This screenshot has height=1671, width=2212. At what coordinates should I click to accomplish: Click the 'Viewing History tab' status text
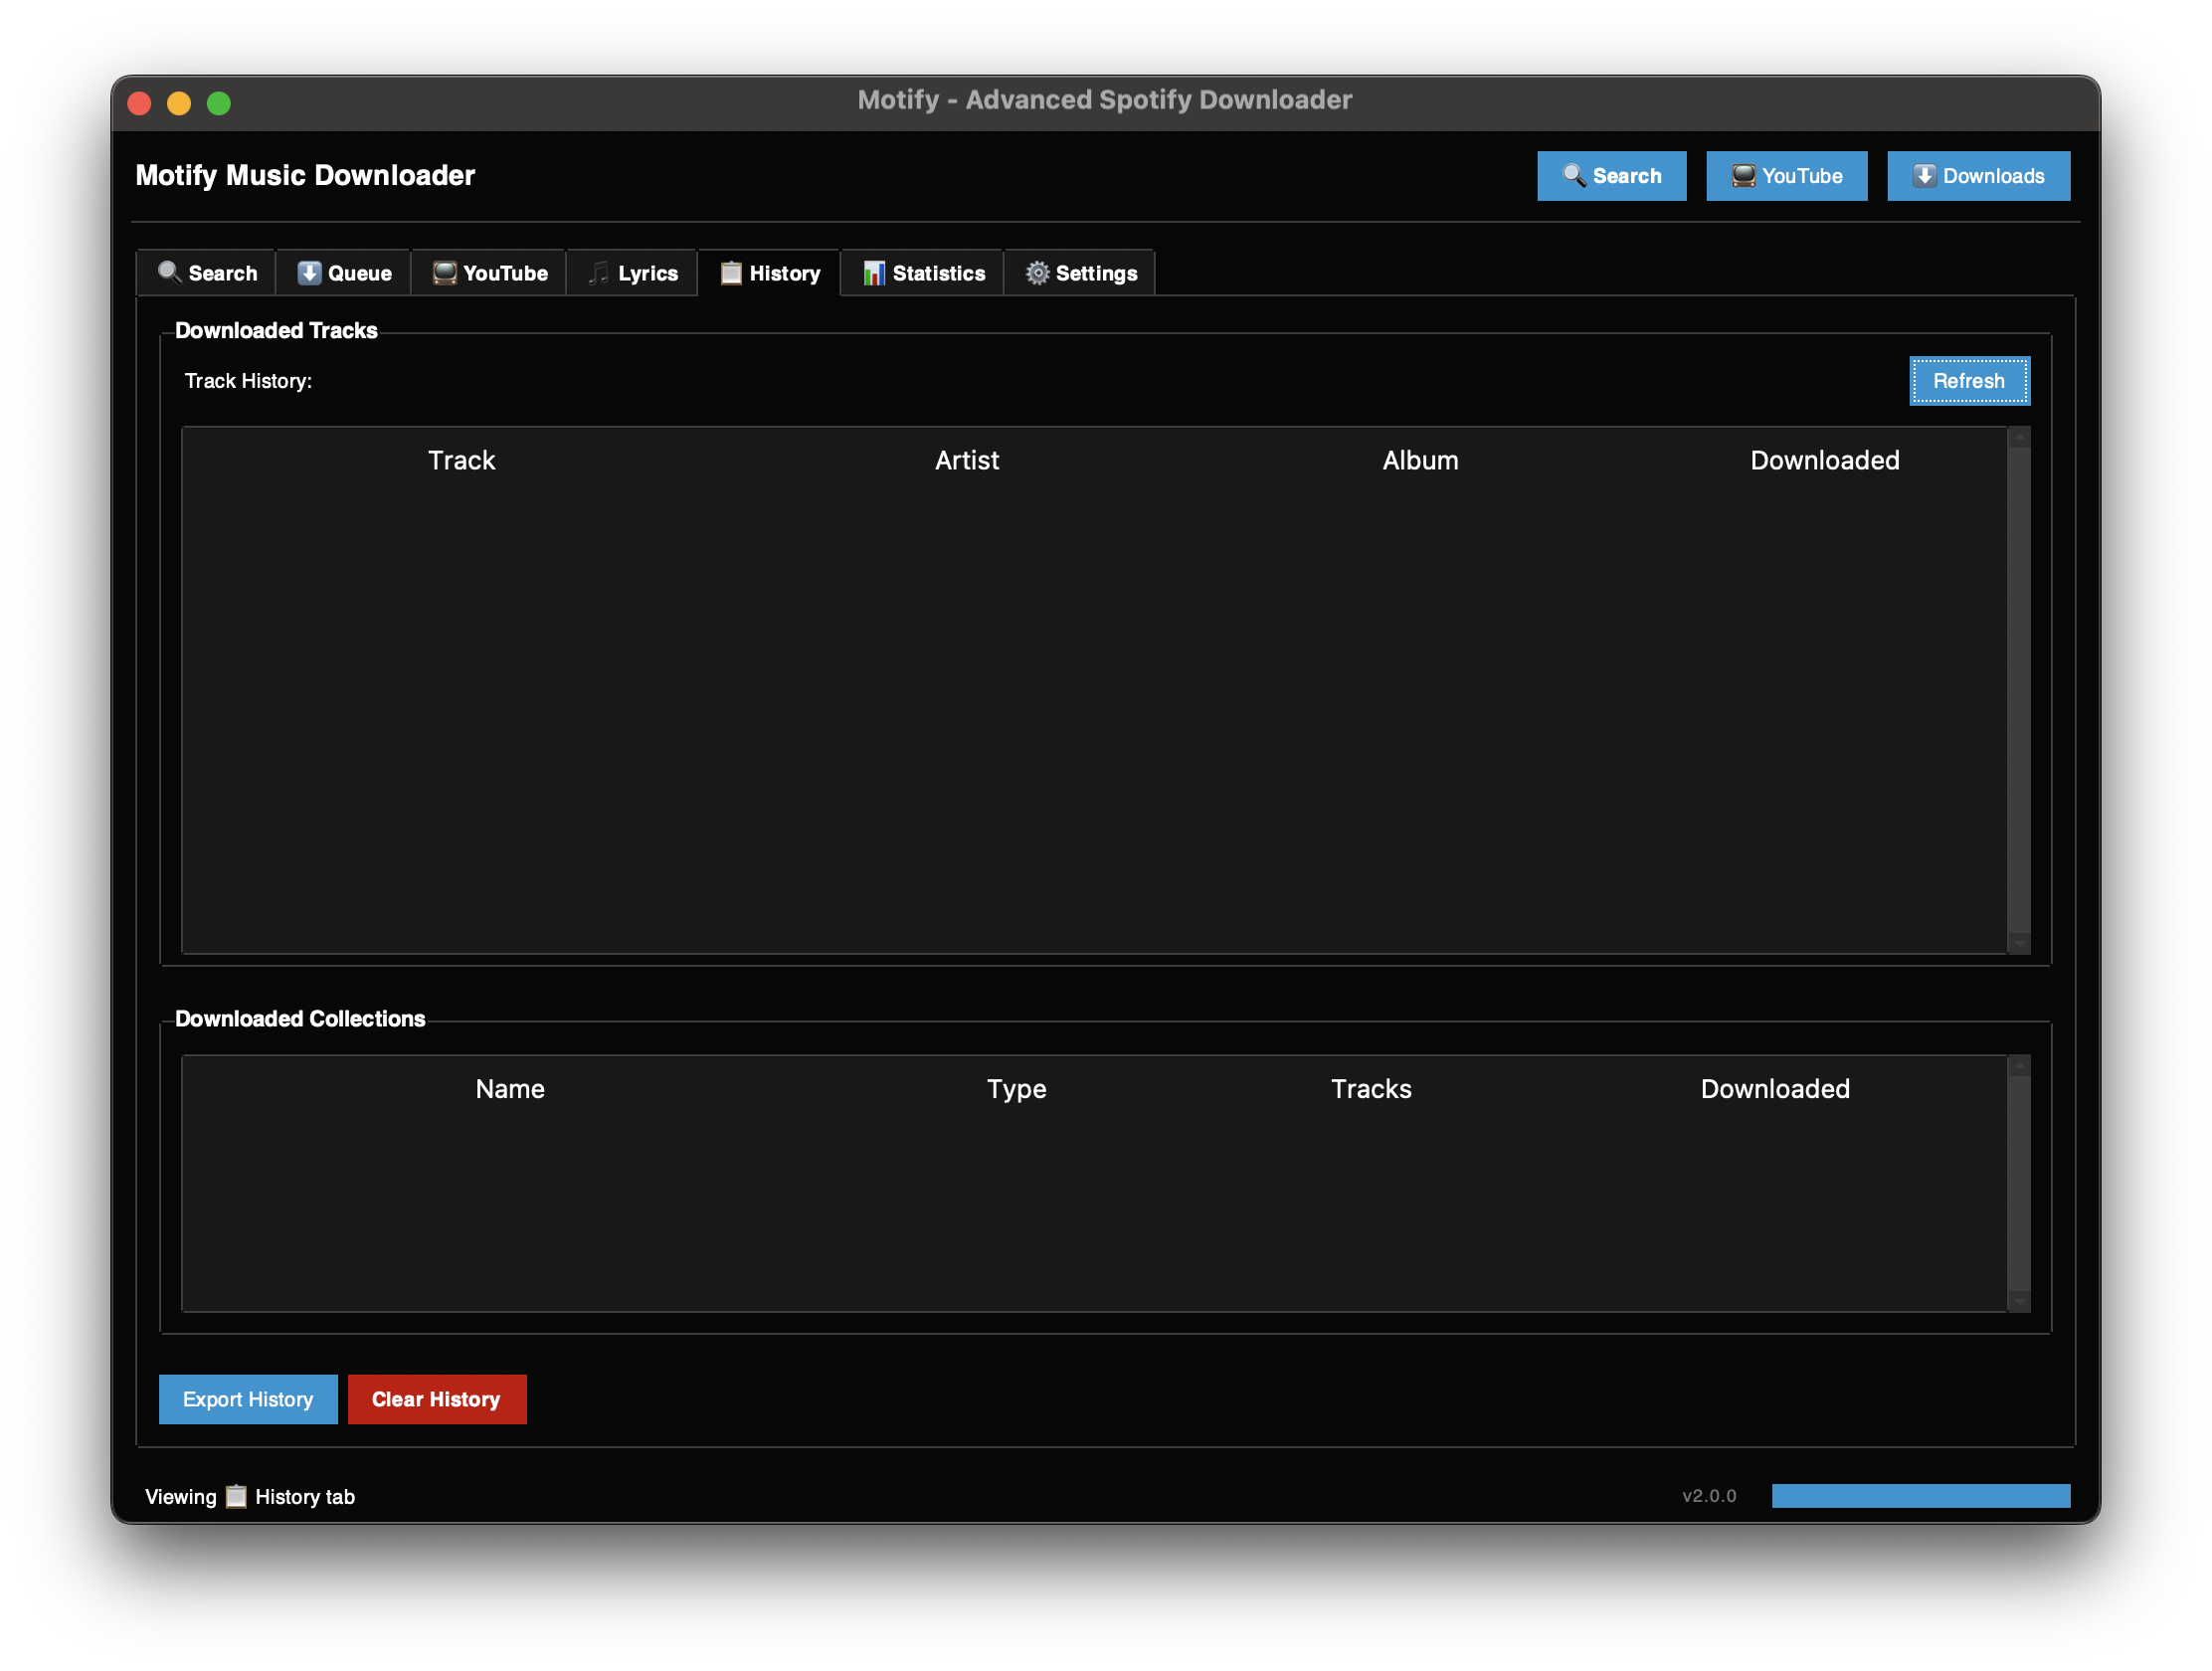[250, 1496]
